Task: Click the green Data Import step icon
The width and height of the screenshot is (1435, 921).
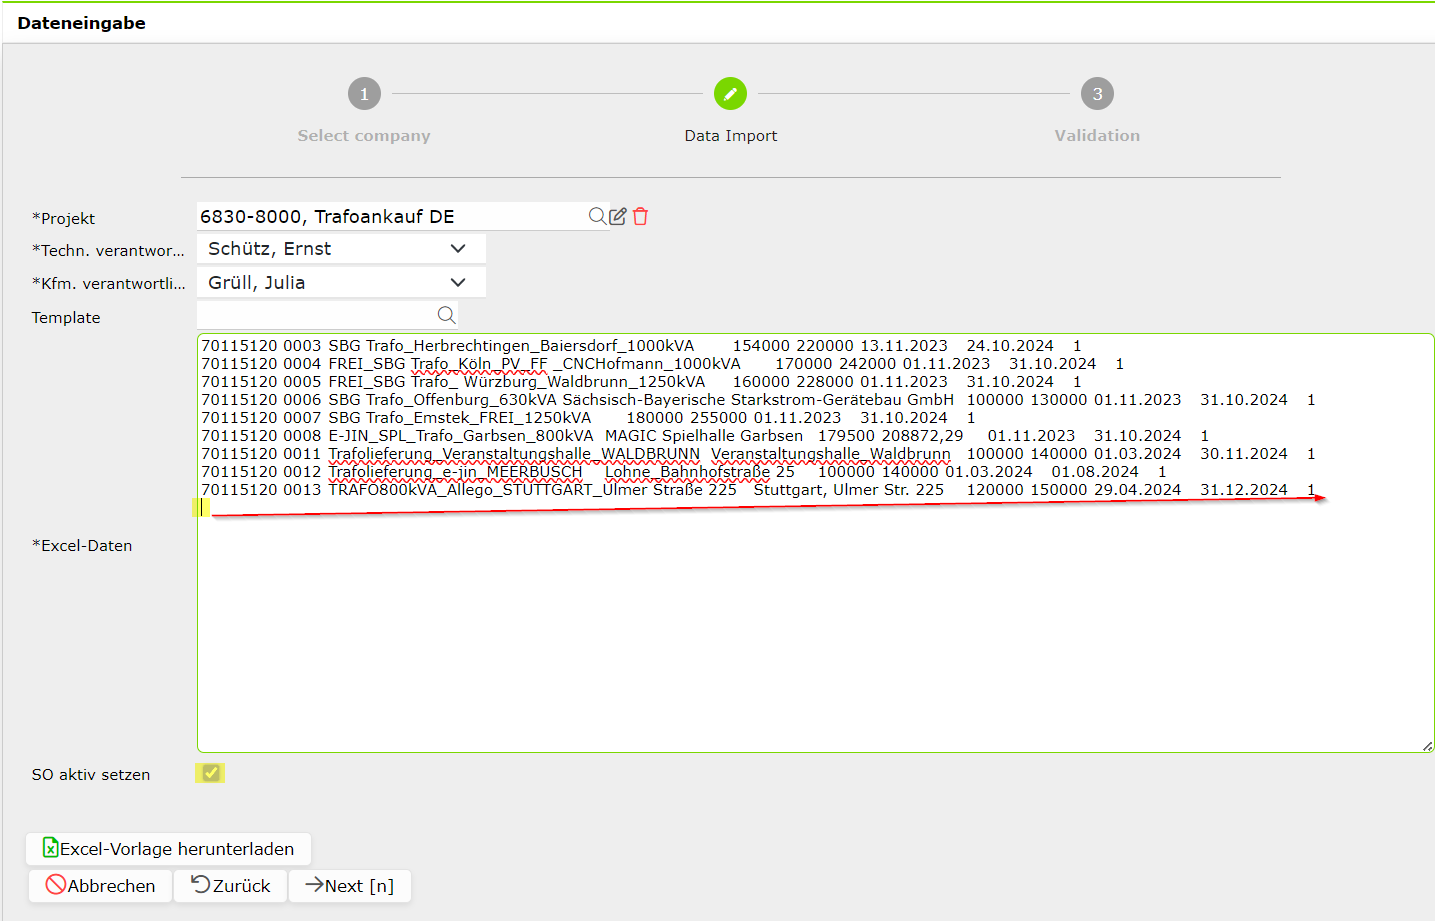Action: (x=730, y=94)
